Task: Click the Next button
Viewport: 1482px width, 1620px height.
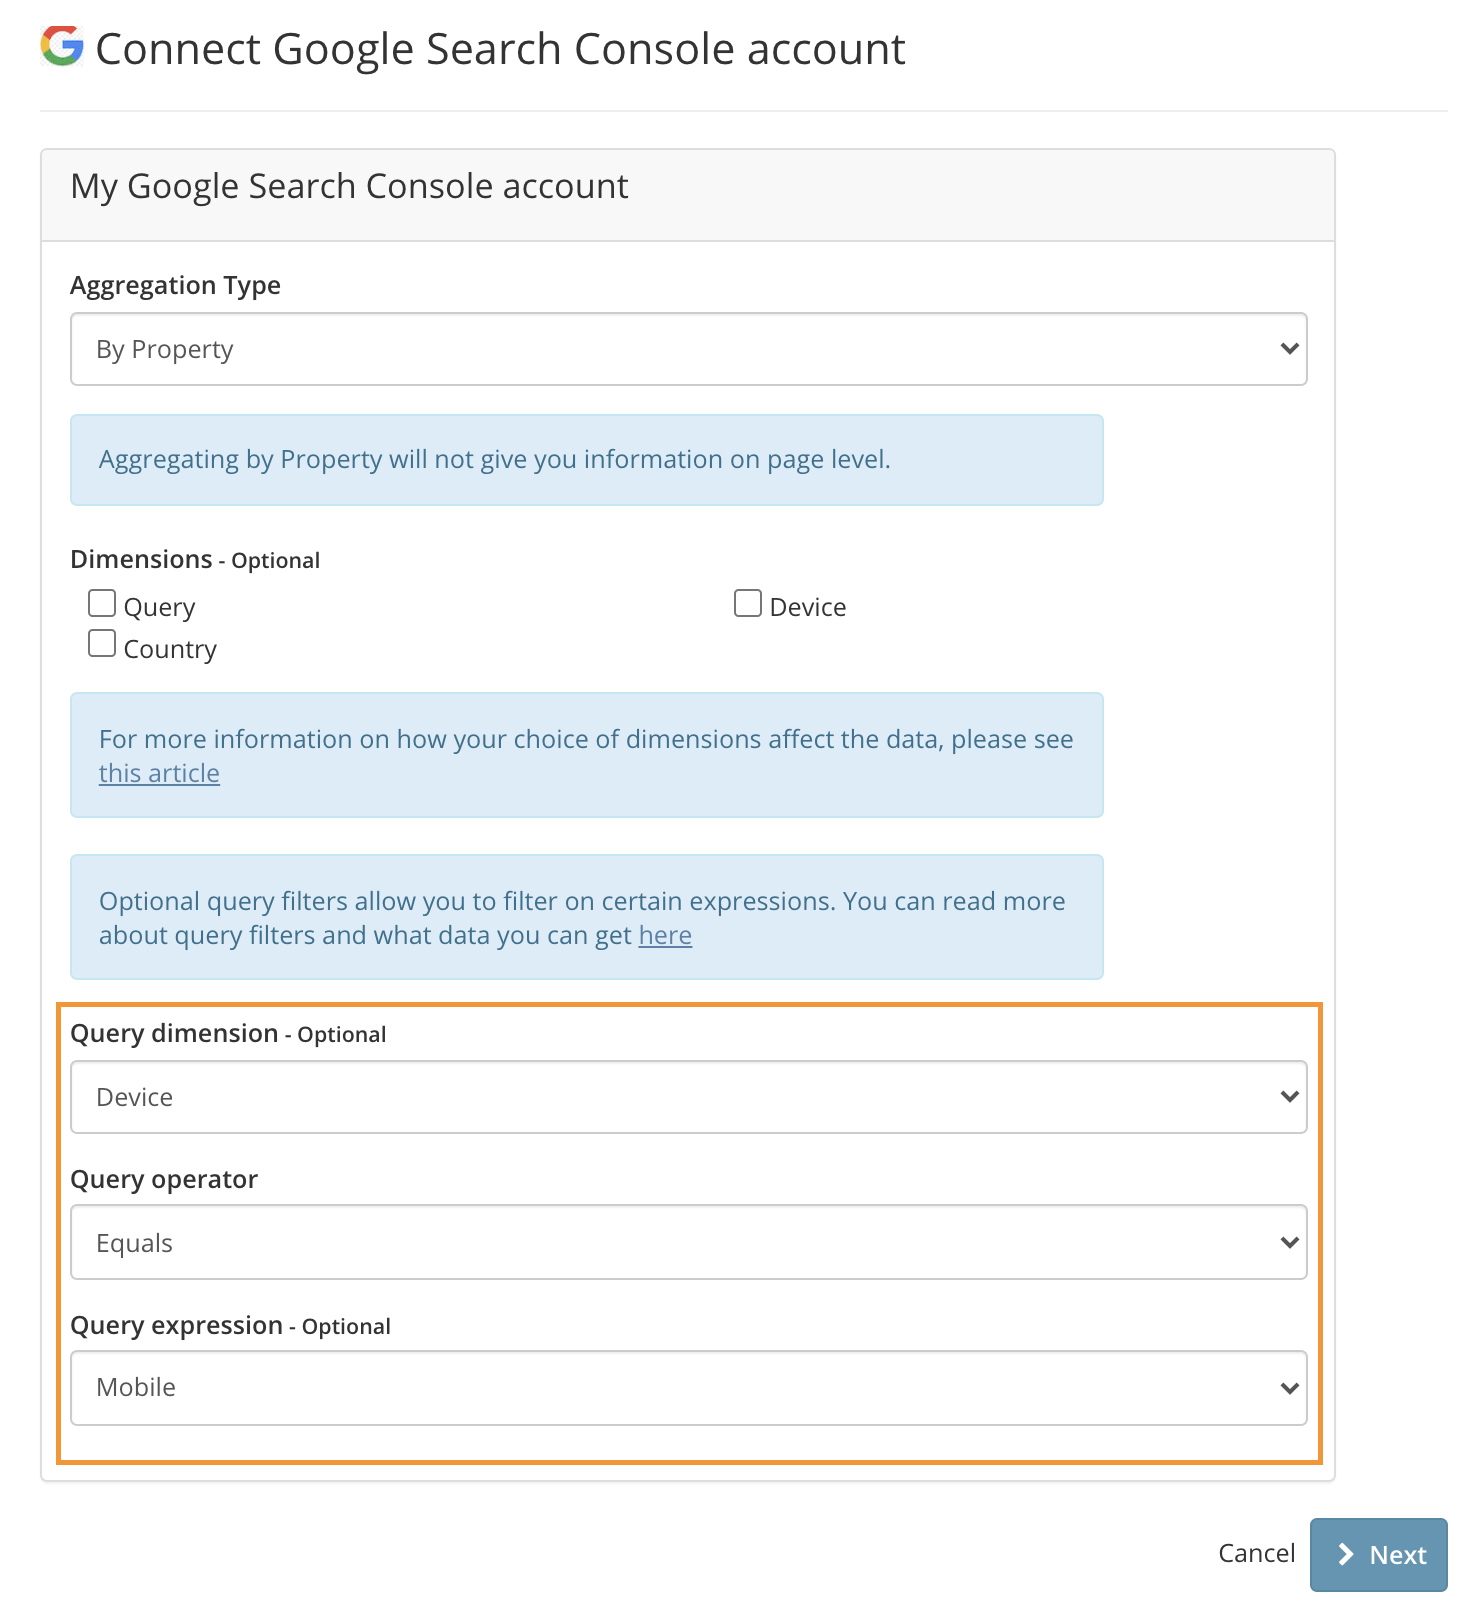Action: pos(1379,1555)
